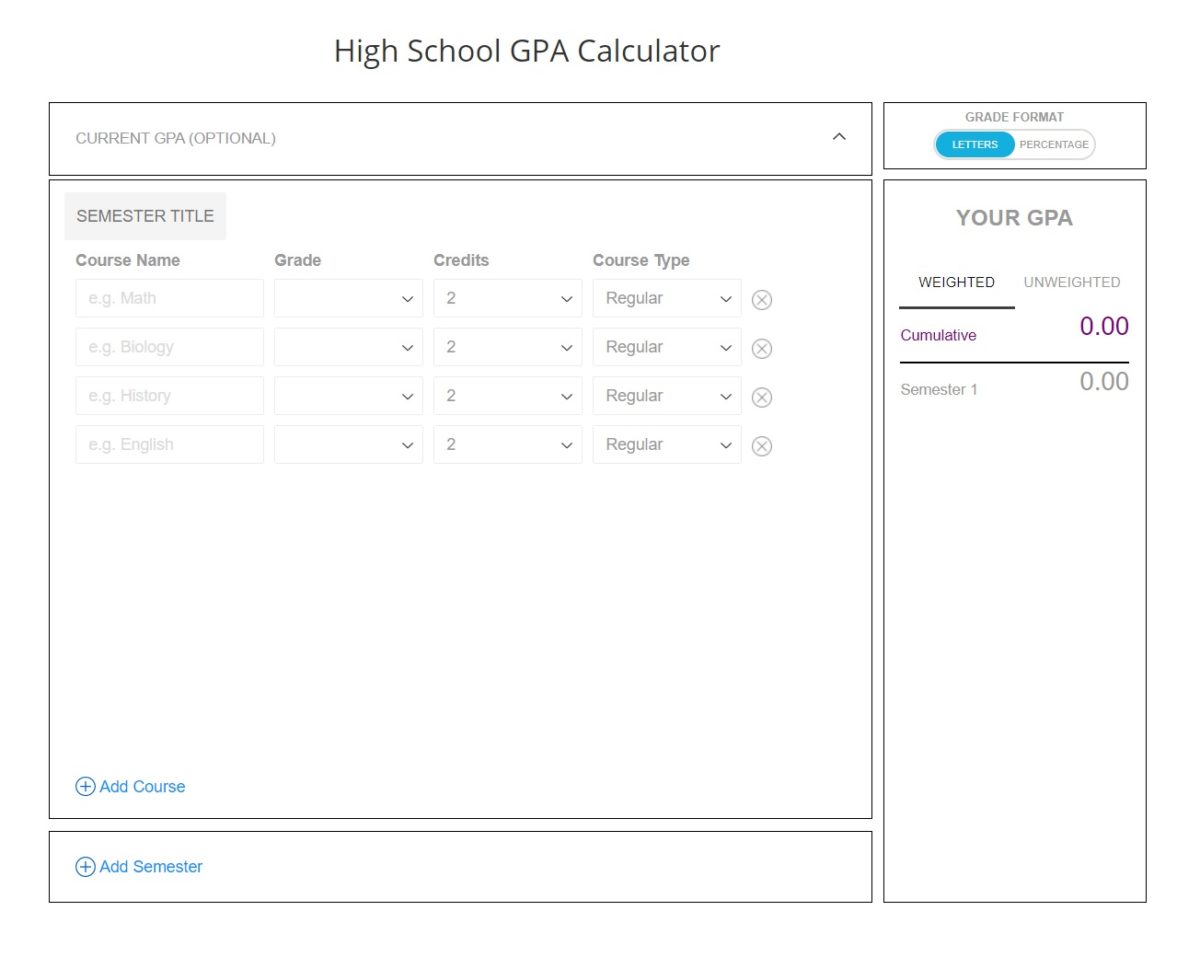Collapse the Current GPA section chevron
Screen dimensions: 1200x957
(x=840, y=136)
